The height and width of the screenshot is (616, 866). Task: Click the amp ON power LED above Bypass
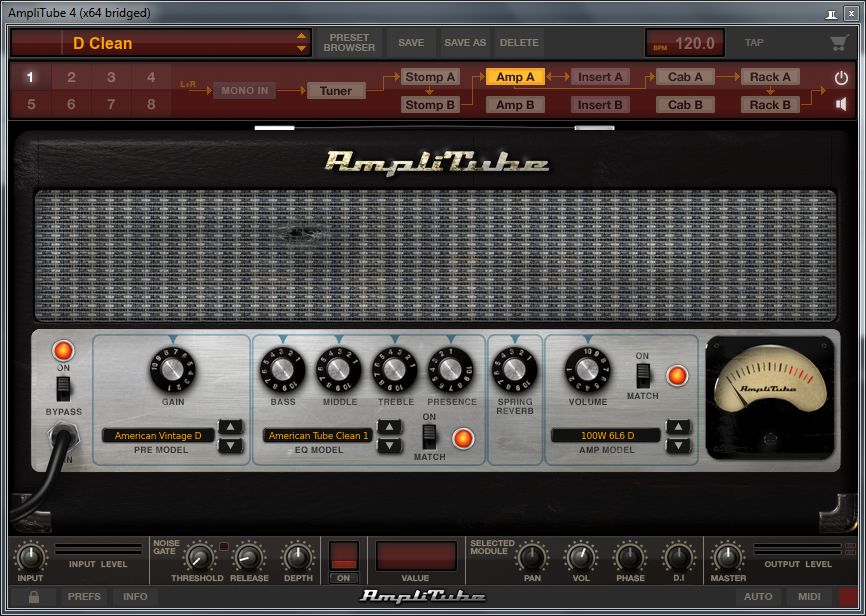[x=63, y=350]
